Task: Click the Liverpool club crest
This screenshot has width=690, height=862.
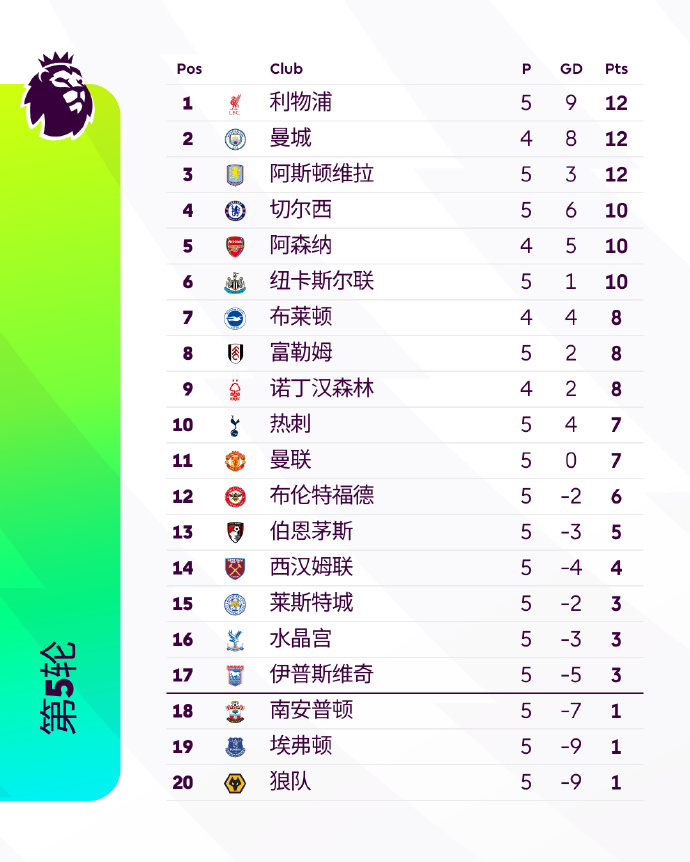Action: tap(235, 103)
